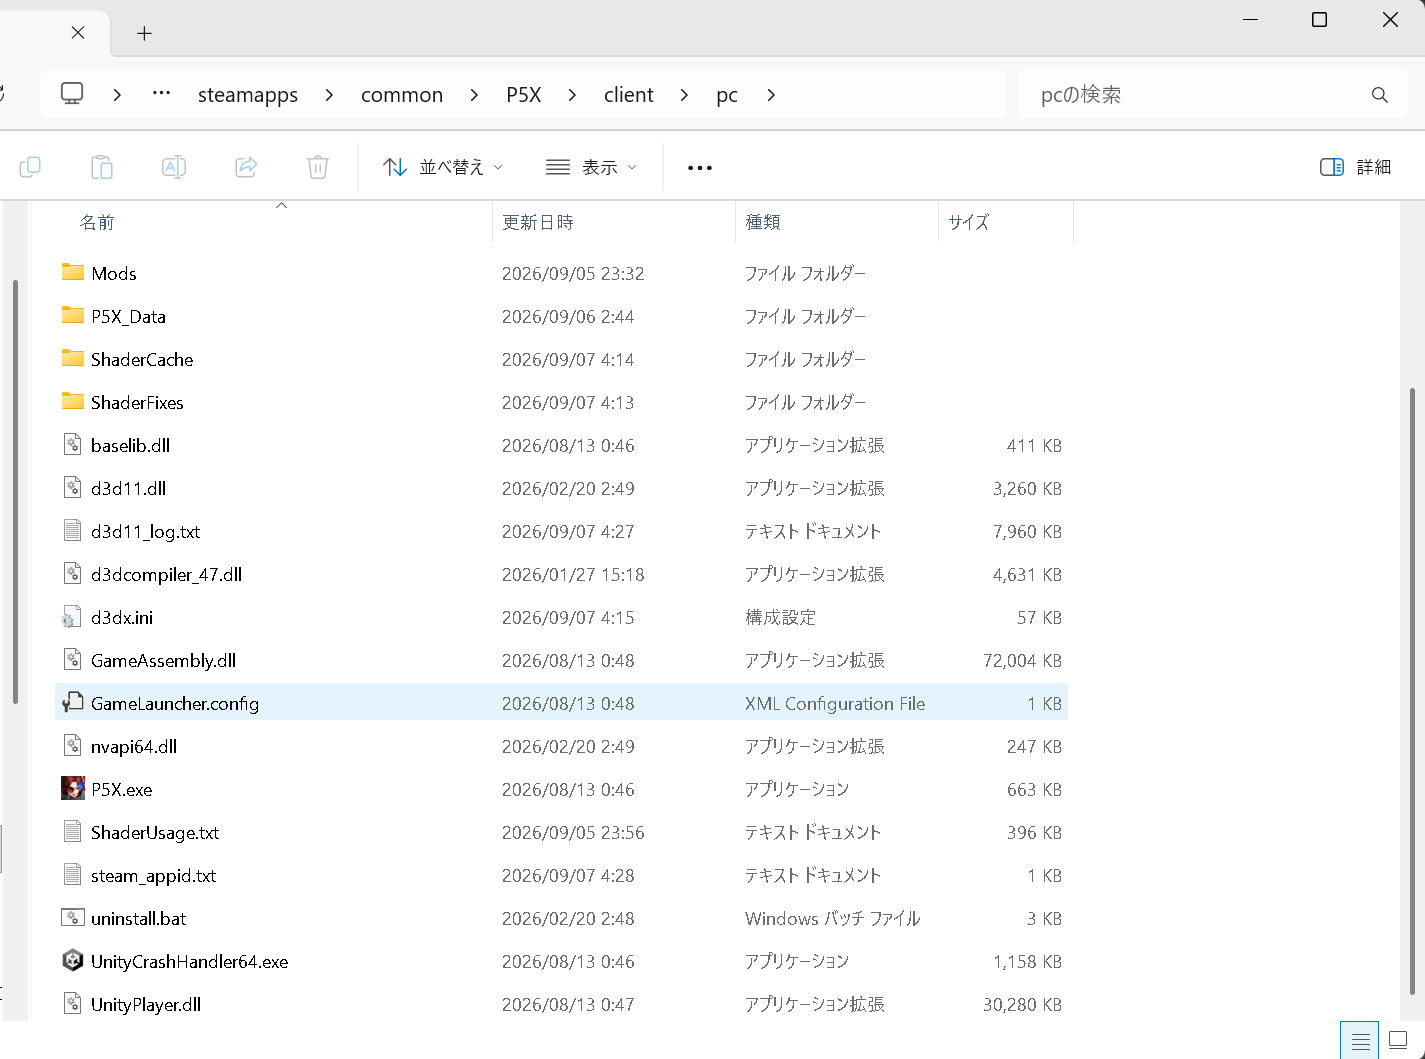The image size is (1425, 1059).
Task: Switch to large thumbnails view icon
Action: coord(1399,1041)
